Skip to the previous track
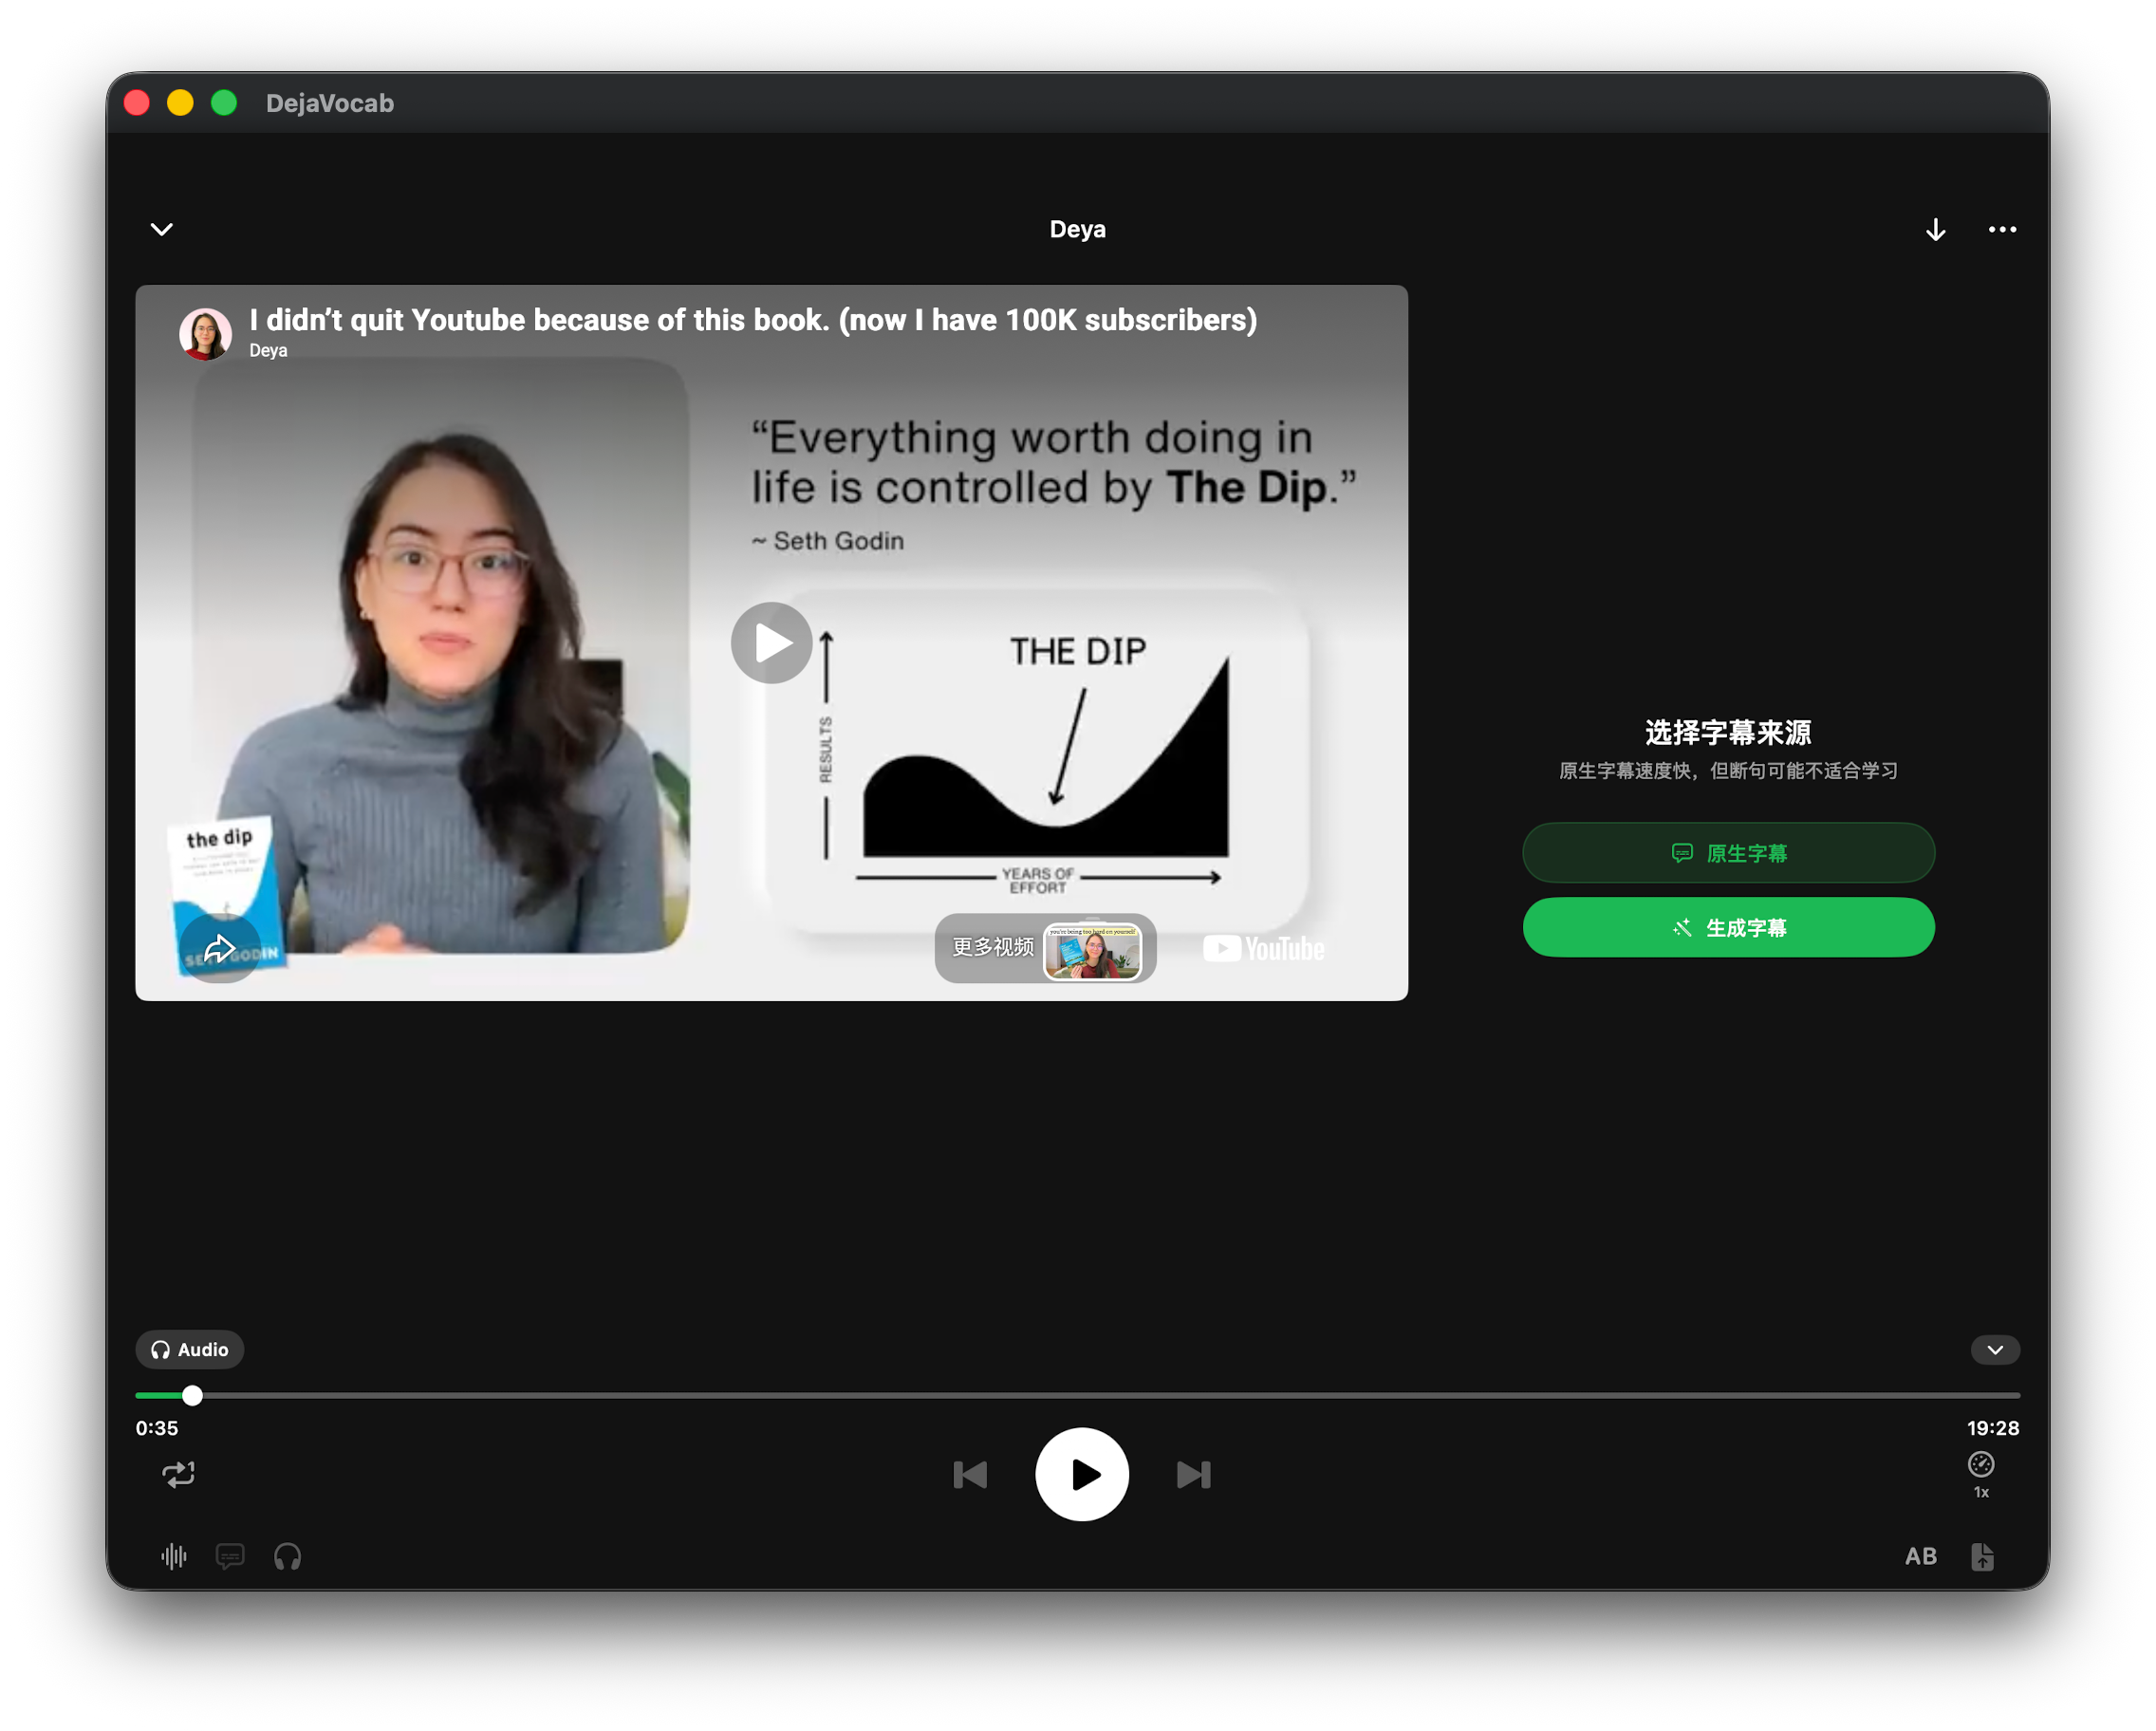The height and width of the screenshot is (1731, 2156). (x=970, y=1475)
